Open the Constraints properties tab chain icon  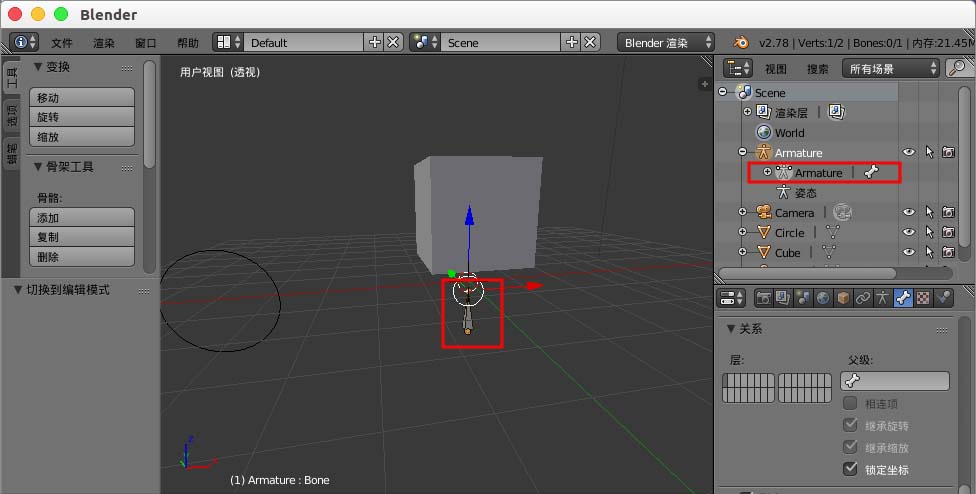[x=863, y=298]
